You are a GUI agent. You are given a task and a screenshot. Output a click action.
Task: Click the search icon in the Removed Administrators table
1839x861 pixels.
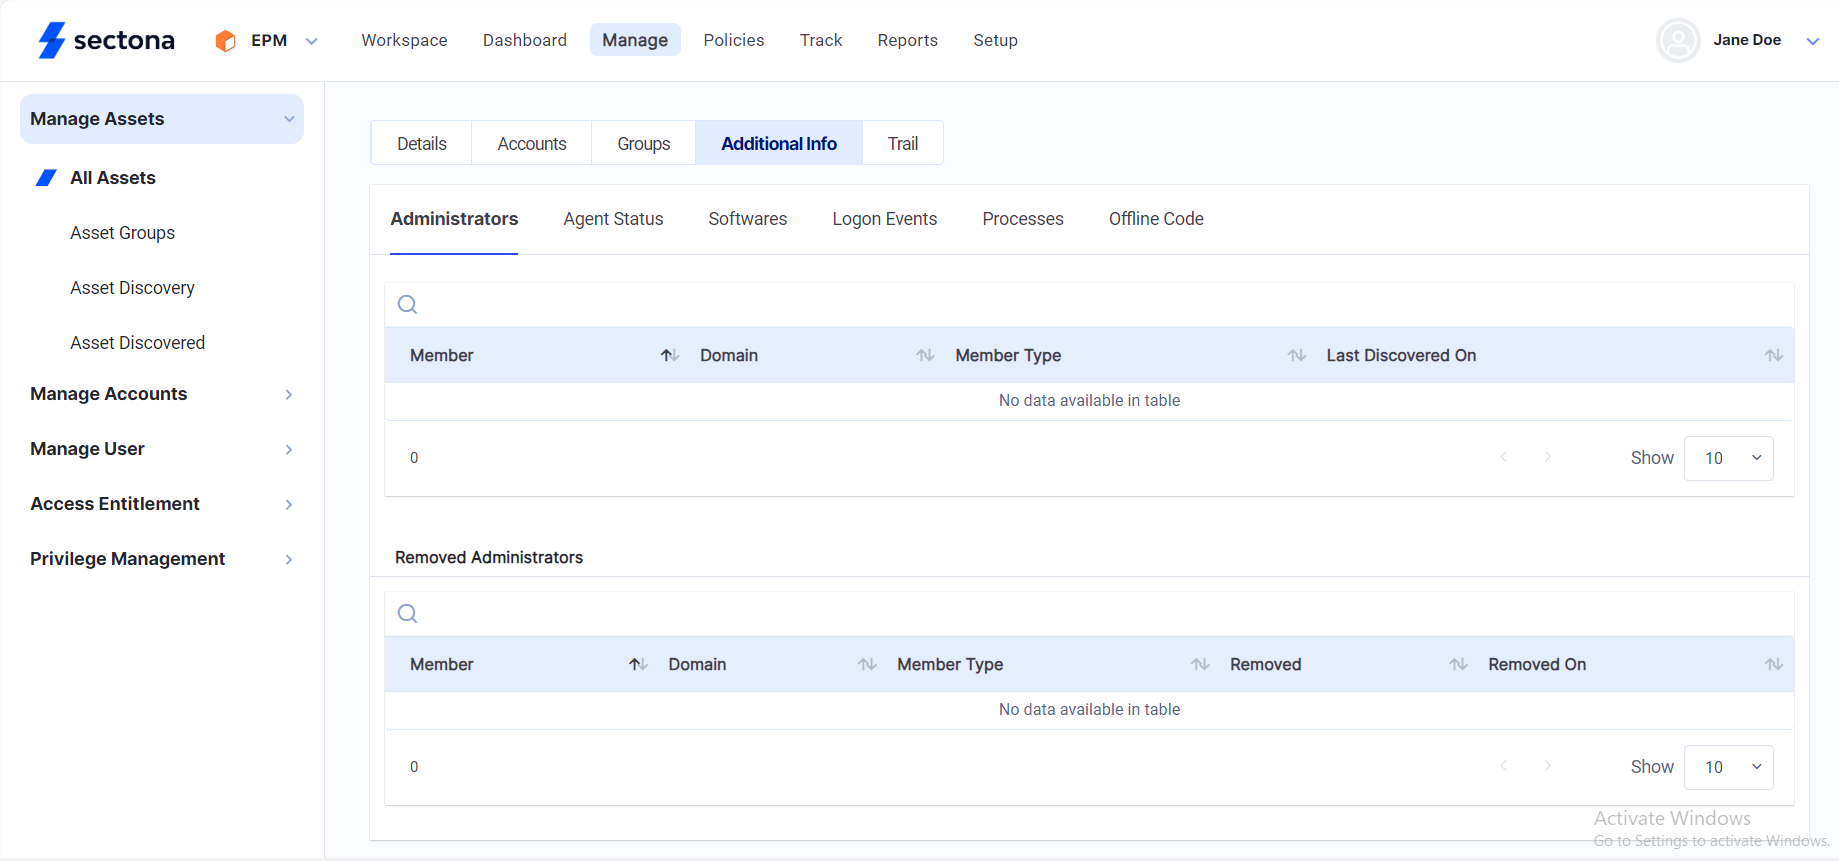point(407,614)
